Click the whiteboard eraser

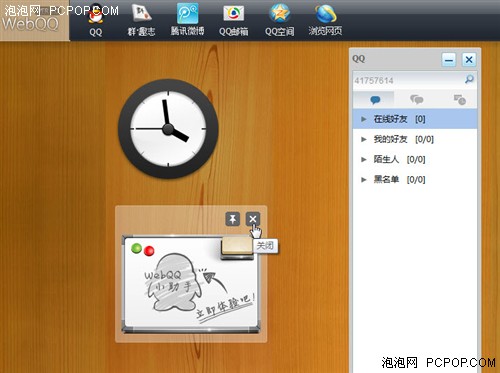click(237, 248)
